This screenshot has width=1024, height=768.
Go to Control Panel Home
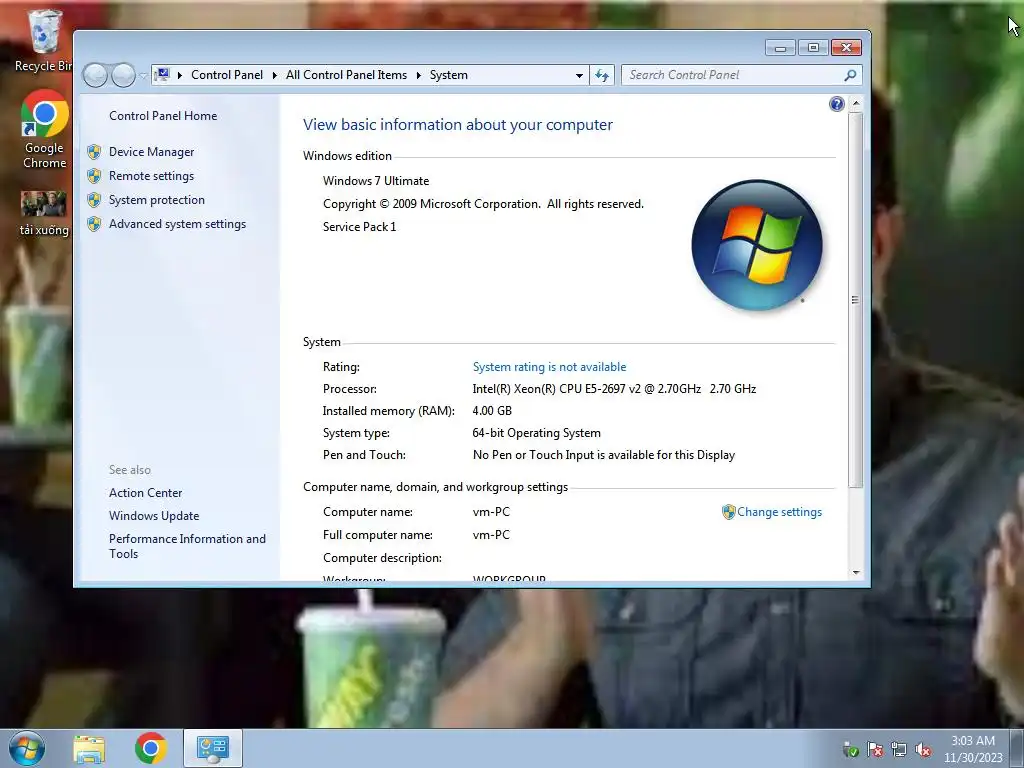(163, 116)
